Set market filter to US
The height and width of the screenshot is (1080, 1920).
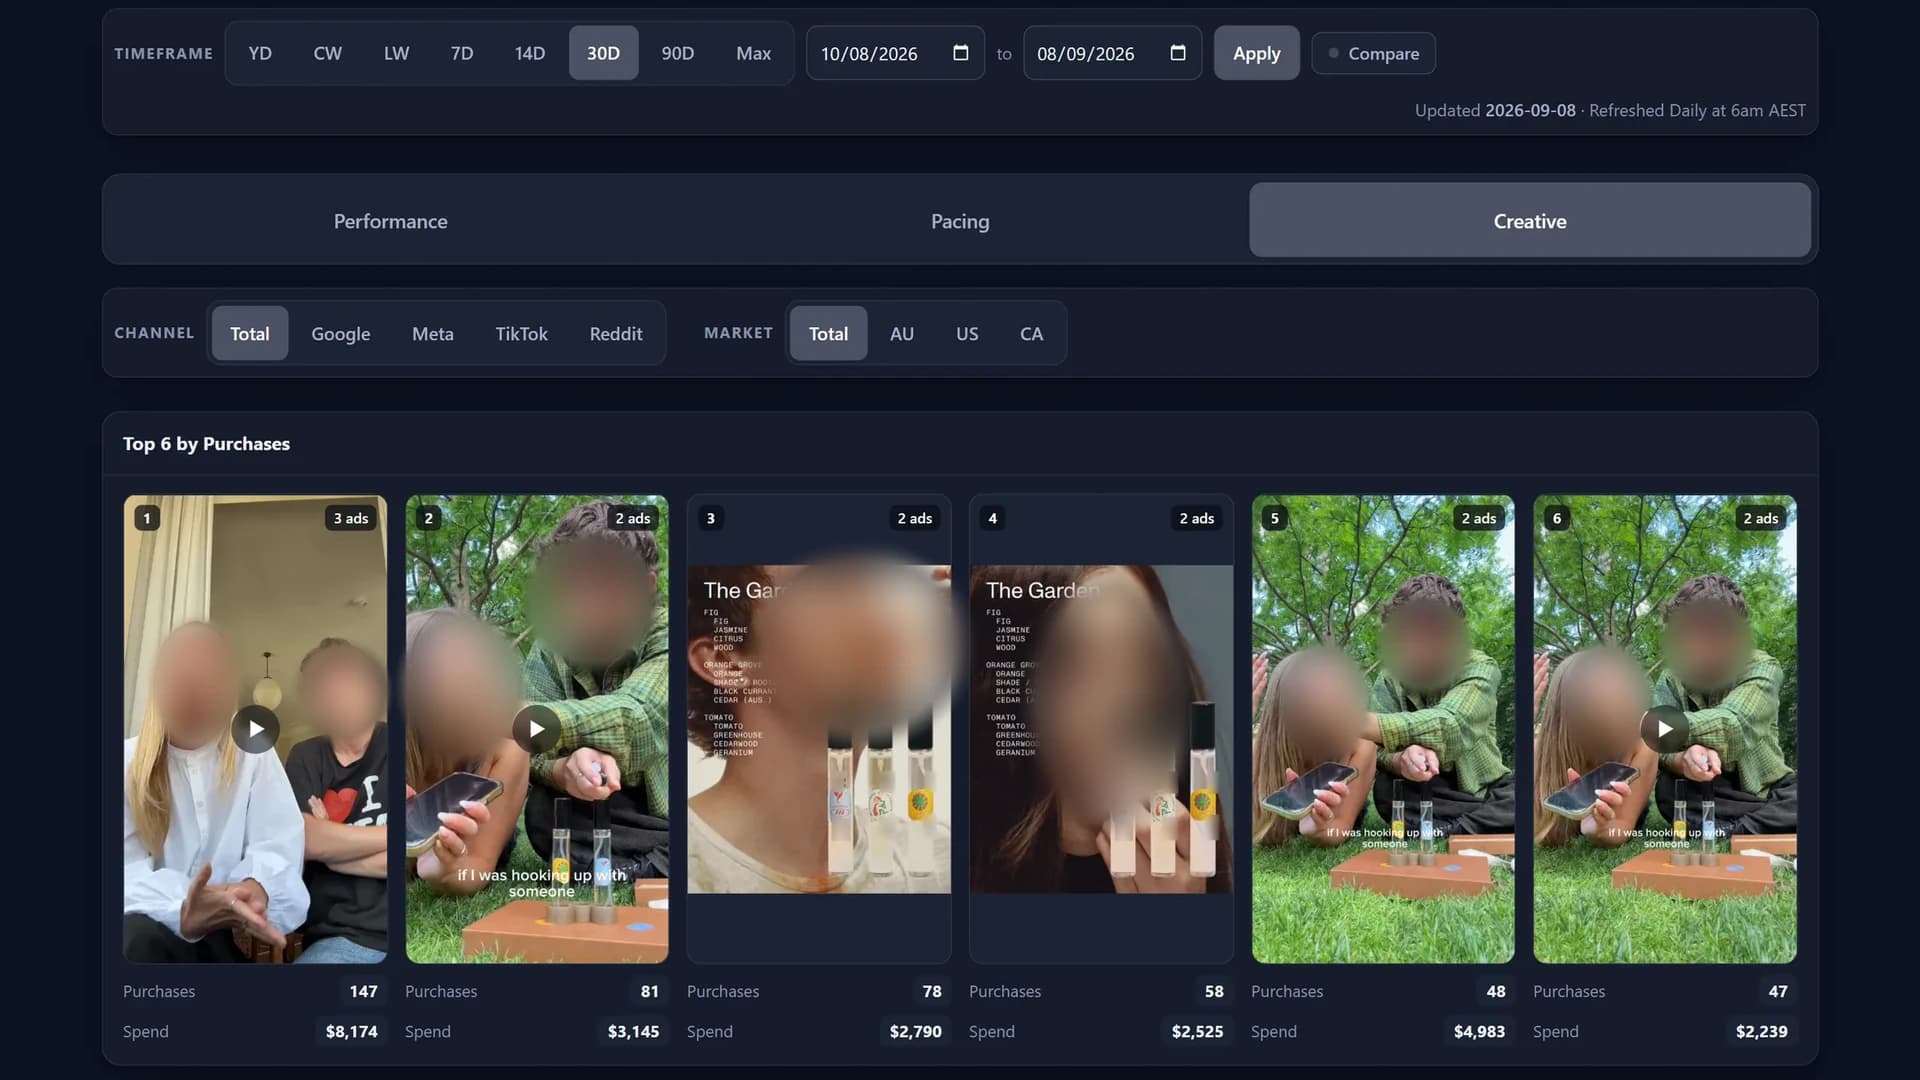(967, 333)
